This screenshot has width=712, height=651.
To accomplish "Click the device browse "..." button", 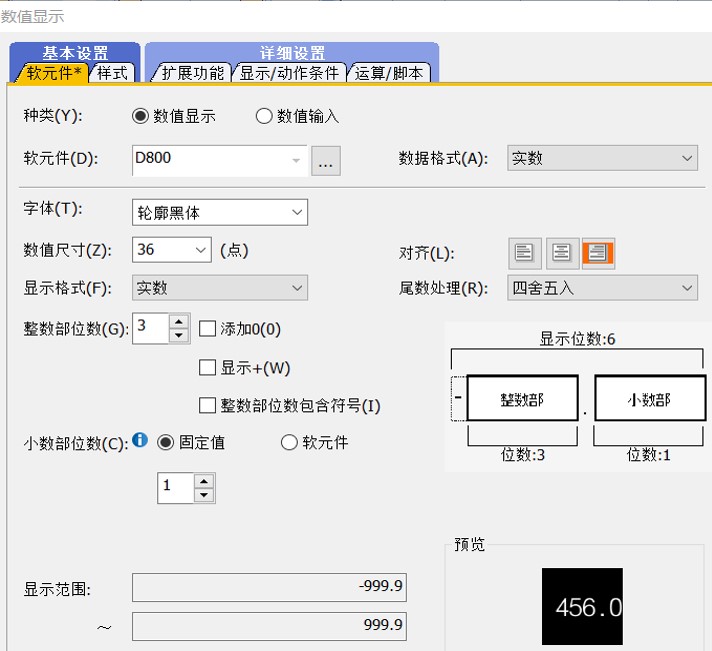I will [x=327, y=160].
